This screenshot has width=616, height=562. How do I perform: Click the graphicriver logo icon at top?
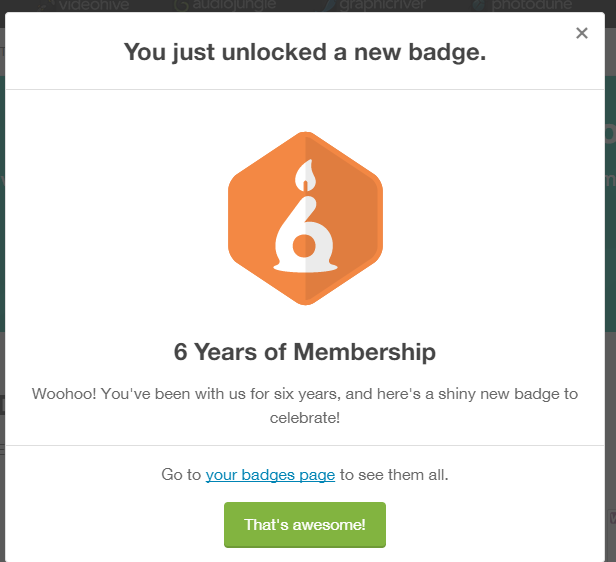point(329,5)
